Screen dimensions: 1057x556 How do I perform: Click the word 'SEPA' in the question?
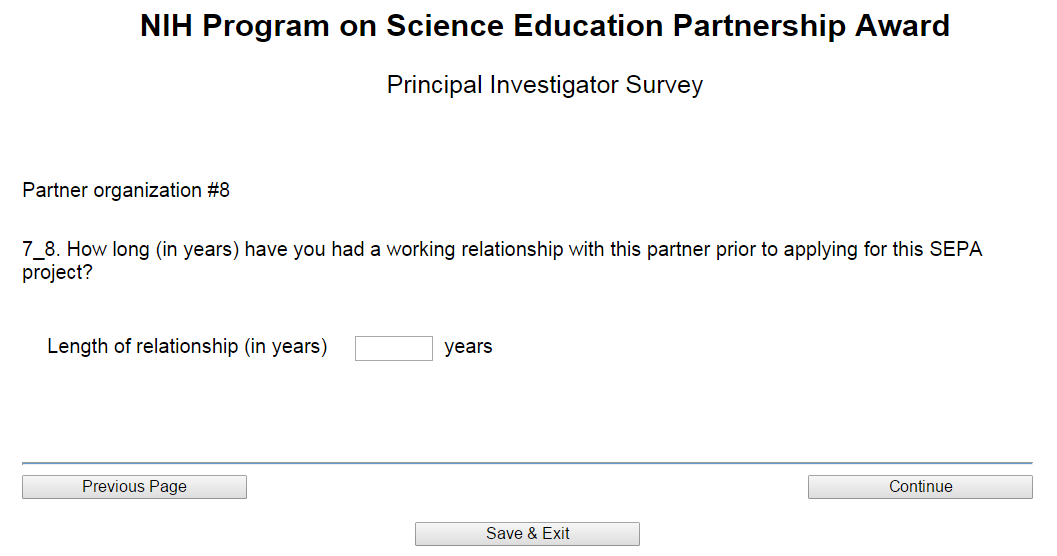coord(956,250)
